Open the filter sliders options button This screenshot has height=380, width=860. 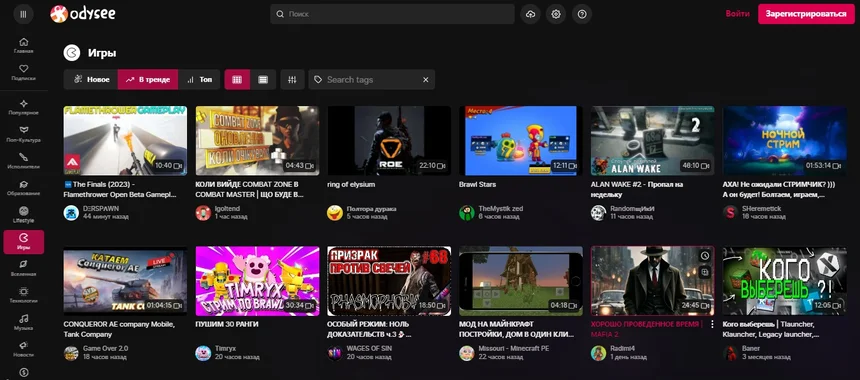coord(292,80)
